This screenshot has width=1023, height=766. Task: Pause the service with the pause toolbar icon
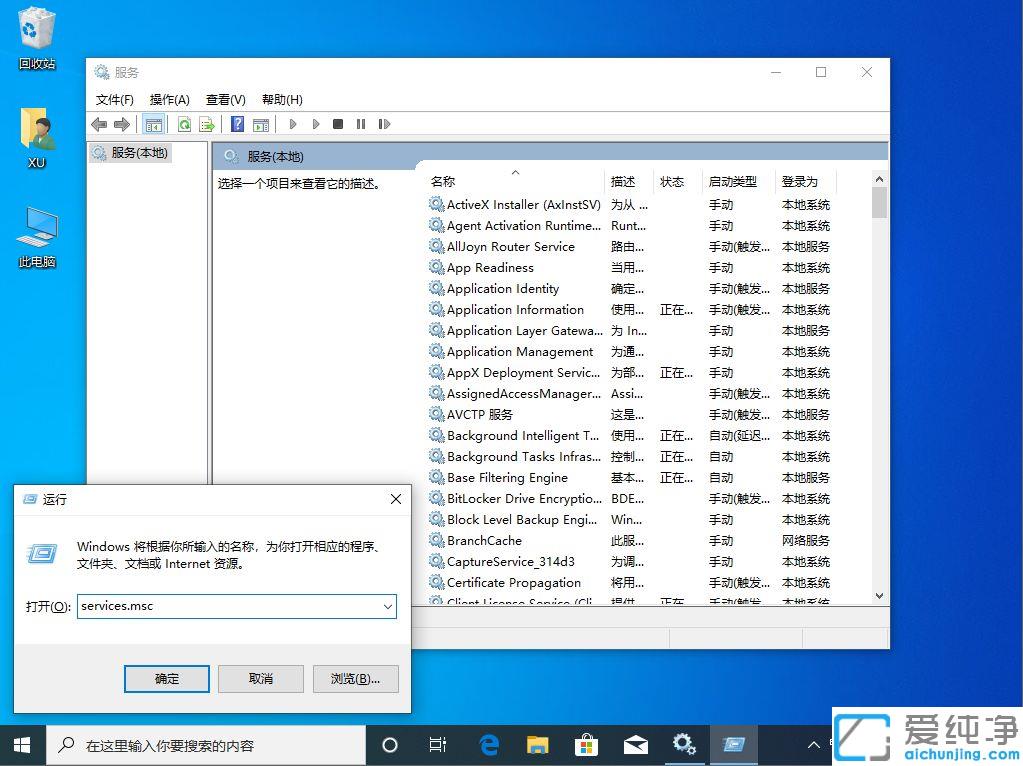pyautogui.click(x=361, y=123)
